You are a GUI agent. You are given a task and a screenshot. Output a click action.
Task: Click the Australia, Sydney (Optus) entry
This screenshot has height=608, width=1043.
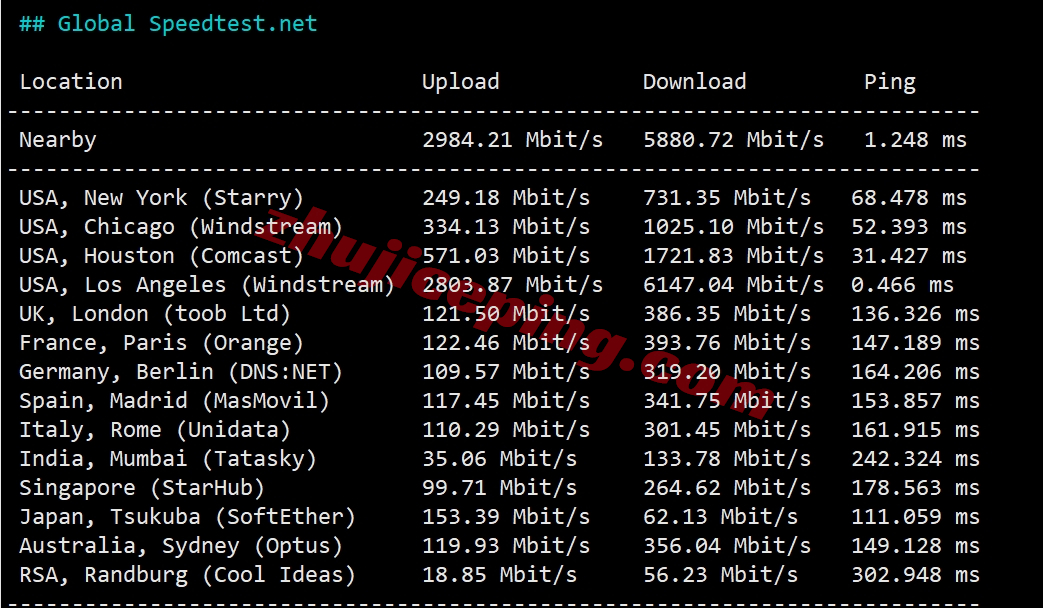(x=181, y=546)
